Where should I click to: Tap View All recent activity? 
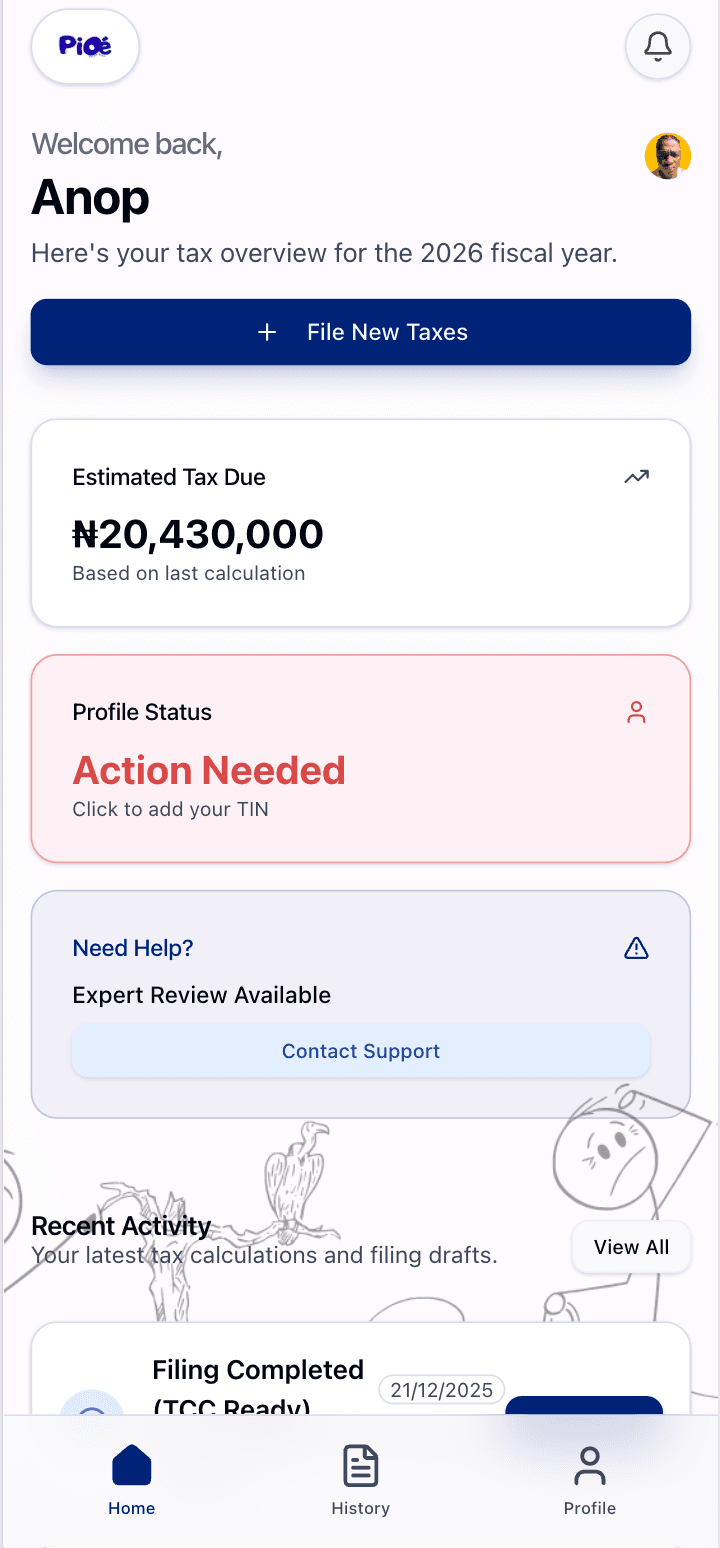631,1247
